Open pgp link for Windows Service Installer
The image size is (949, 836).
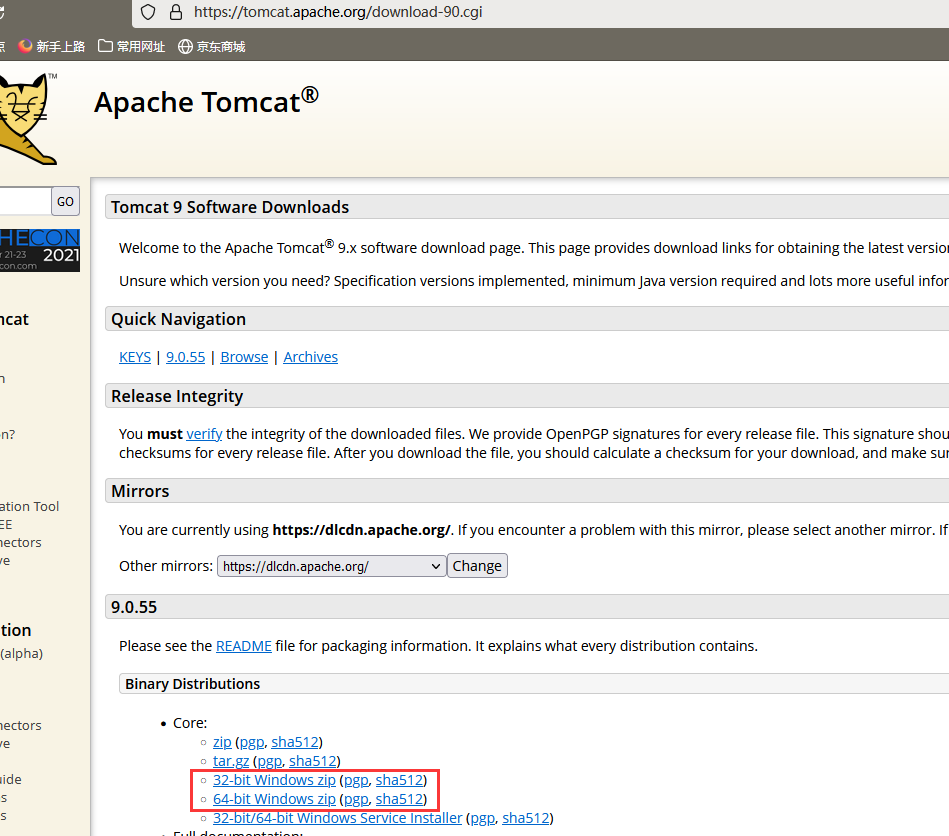[x=482, y=818]
